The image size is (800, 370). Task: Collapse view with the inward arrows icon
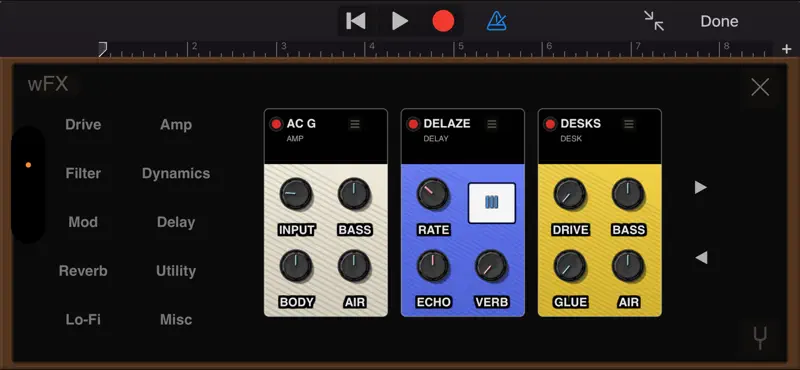pos(654,21)
